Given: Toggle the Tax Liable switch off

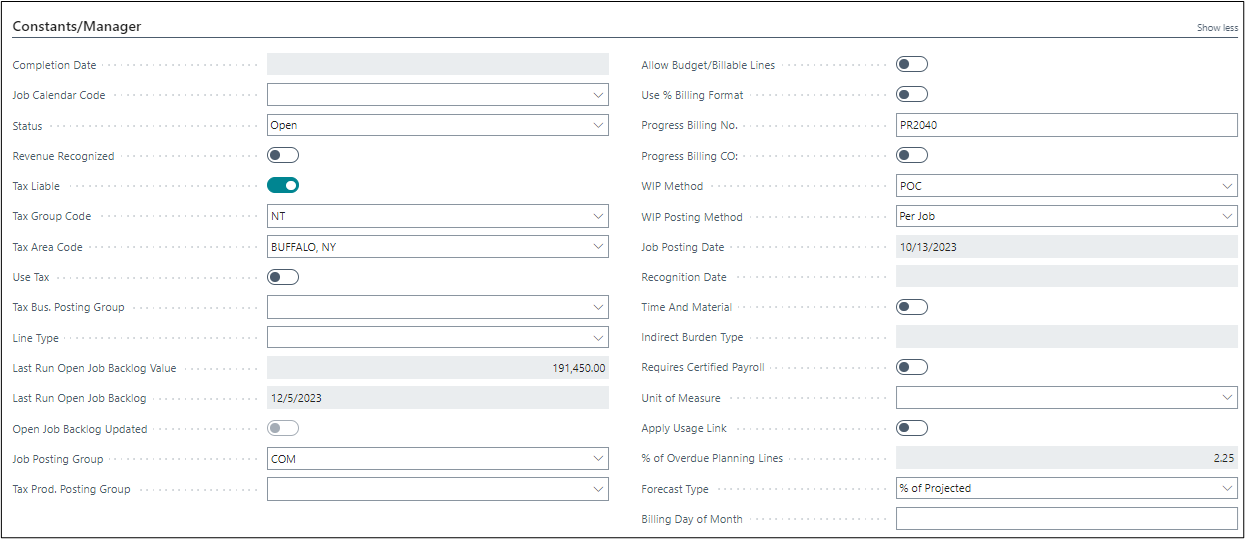Looking at the screenshot, I should 283,185.
